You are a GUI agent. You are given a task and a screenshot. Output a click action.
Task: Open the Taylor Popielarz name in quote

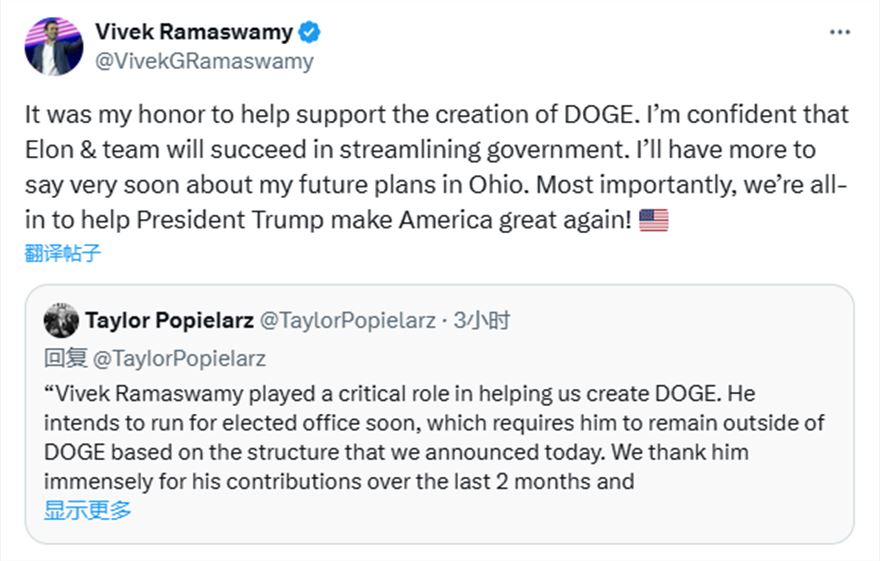(169, 321)
